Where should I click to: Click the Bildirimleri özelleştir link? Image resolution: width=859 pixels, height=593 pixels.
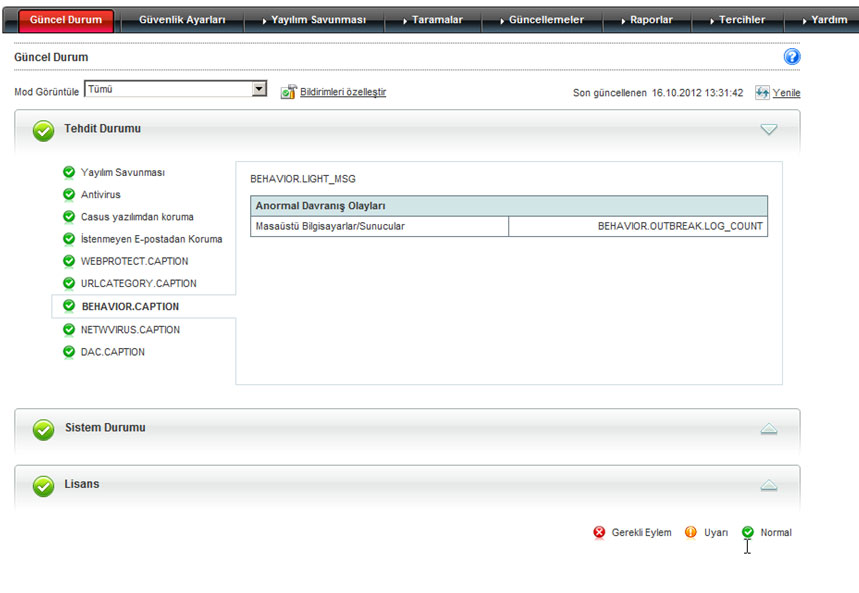point(343,92)
